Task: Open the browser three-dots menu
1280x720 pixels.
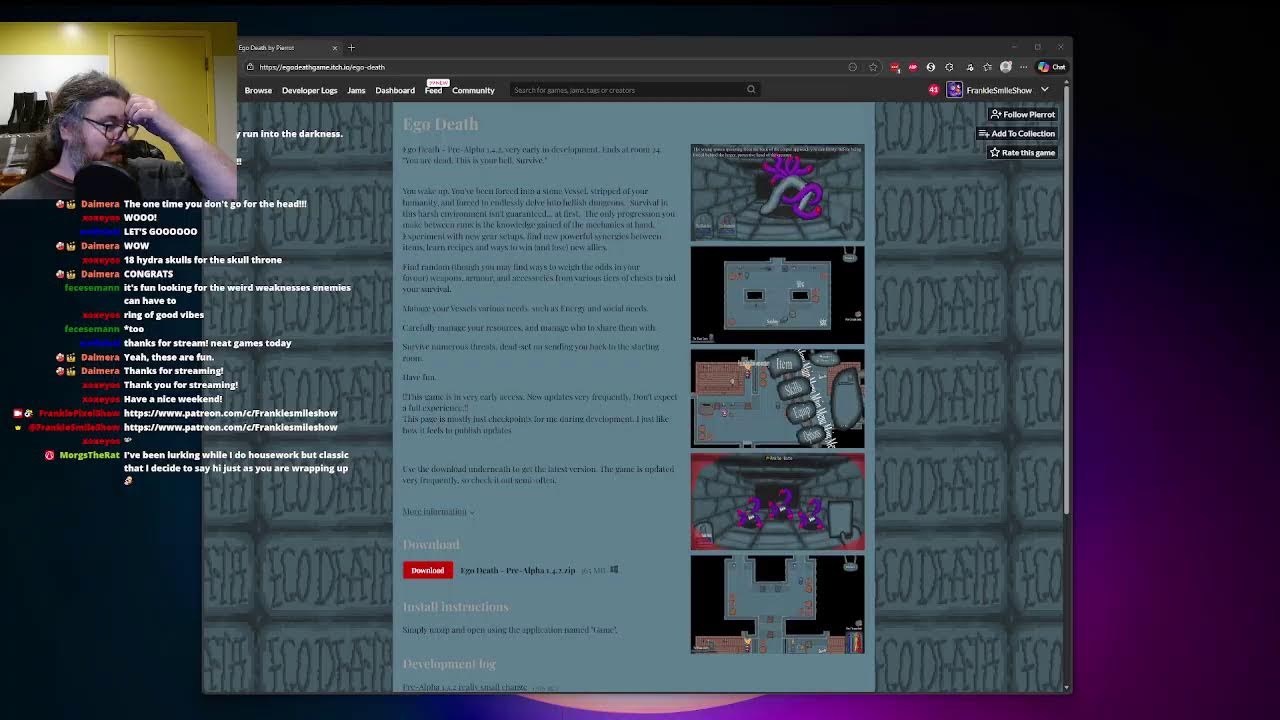Action: click(x=1024, y=67)
